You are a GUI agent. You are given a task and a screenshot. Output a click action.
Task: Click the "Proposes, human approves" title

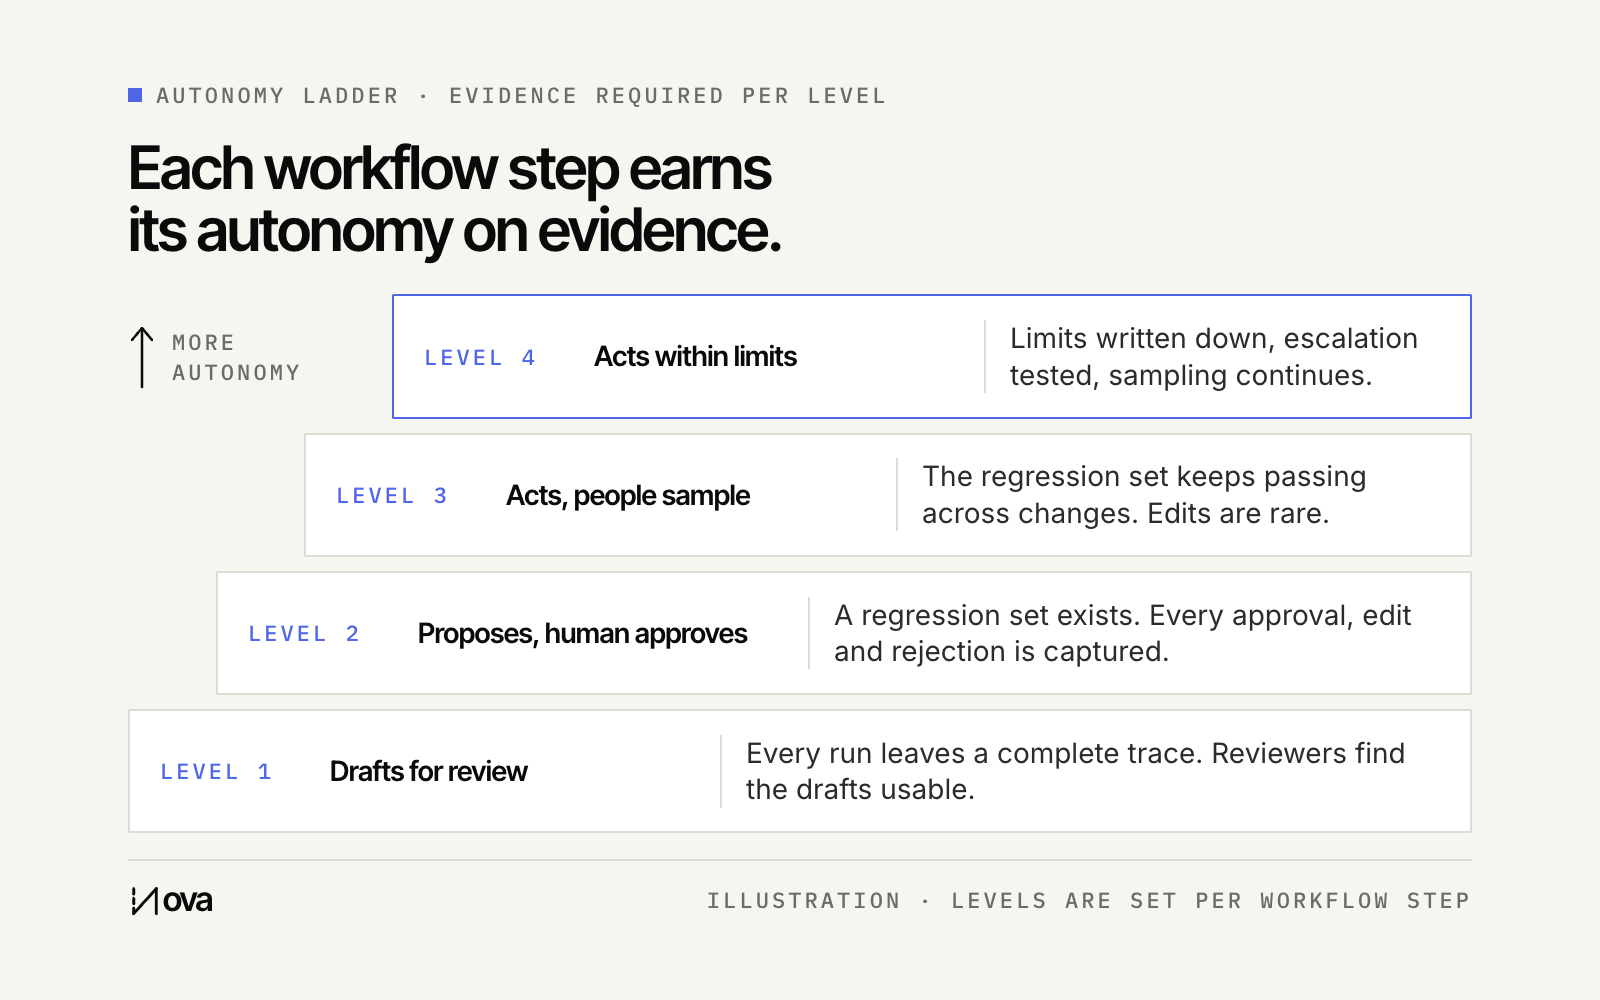click(582, 634)
